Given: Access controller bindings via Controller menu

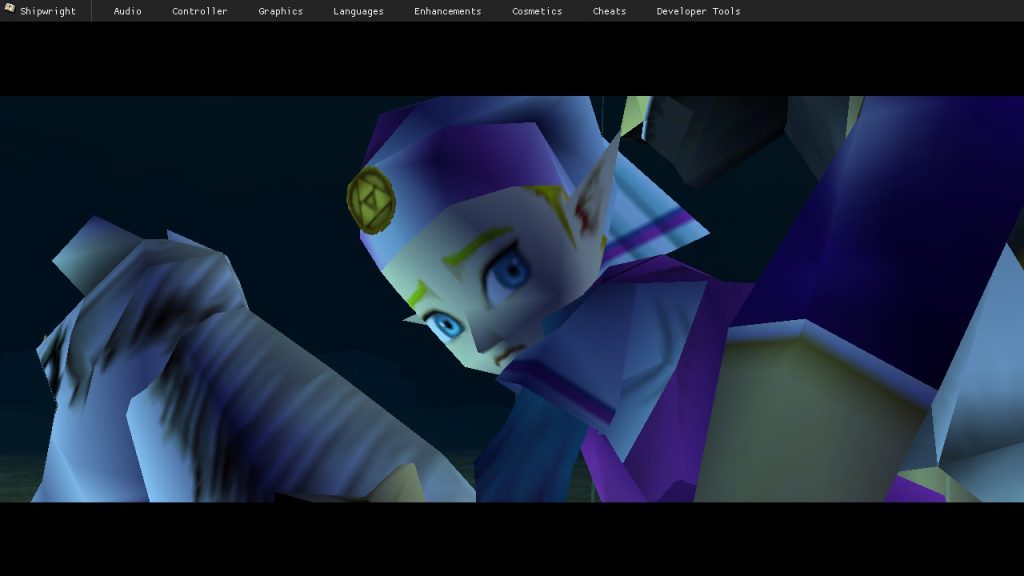Looking at the screenshot, I should [x=199, y=11].
